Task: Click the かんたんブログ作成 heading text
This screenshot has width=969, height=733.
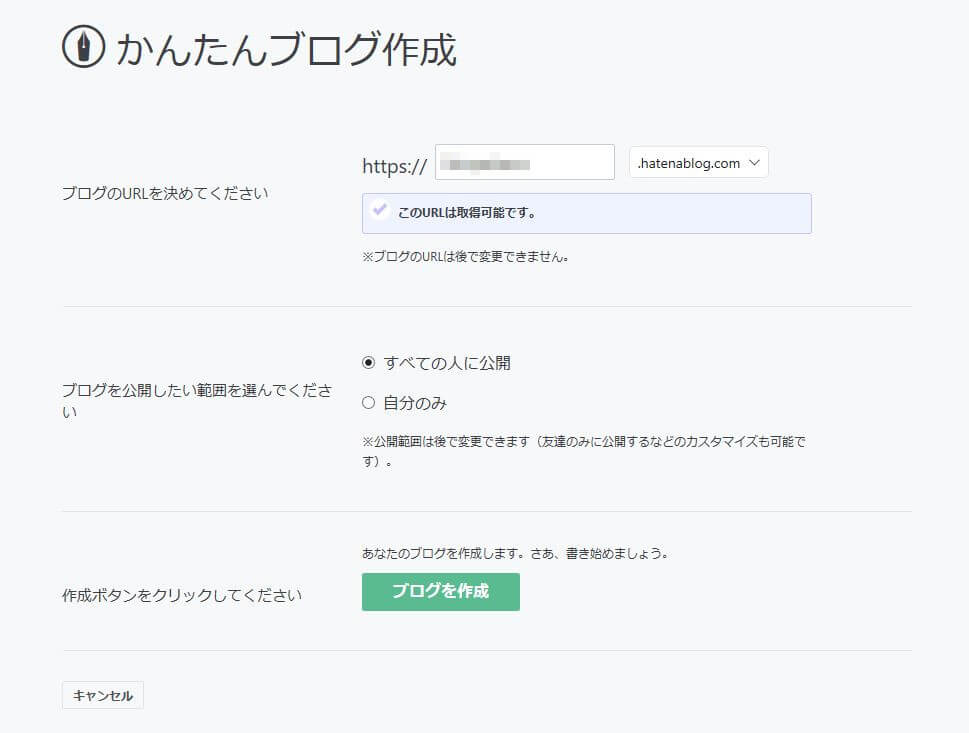Action: (x=286, y=49)
